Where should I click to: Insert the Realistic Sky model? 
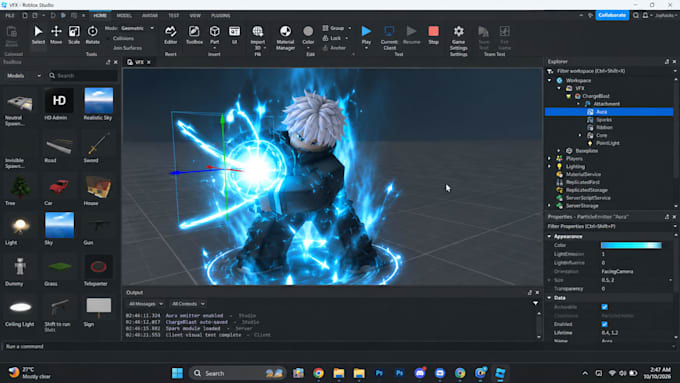[98, 104]
